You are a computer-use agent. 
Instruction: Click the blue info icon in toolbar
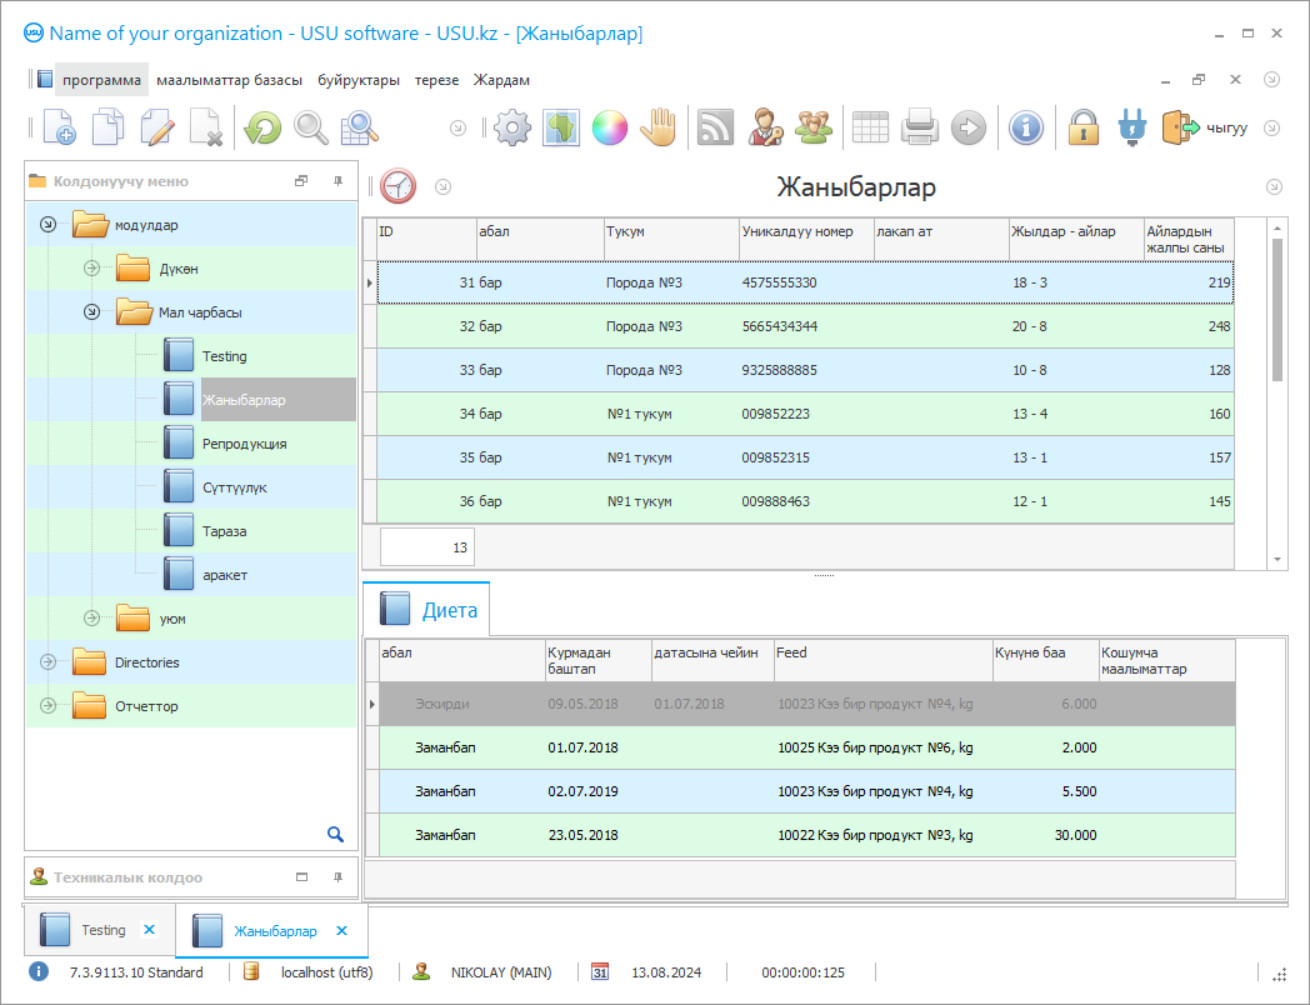click(x=1026, y=128)
